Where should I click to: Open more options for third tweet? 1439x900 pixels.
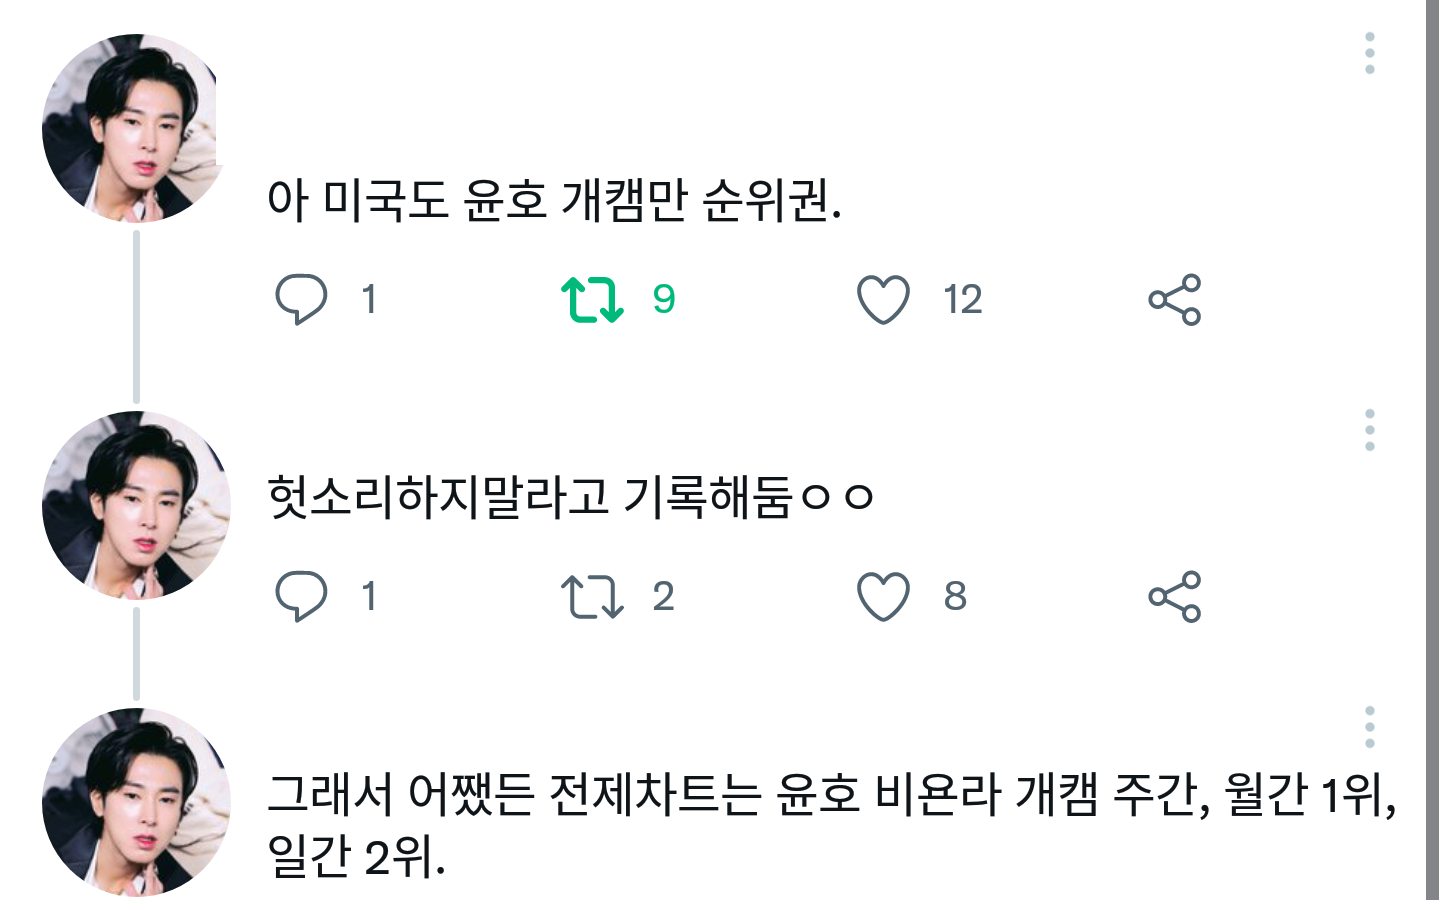[x=1369, y=727]
